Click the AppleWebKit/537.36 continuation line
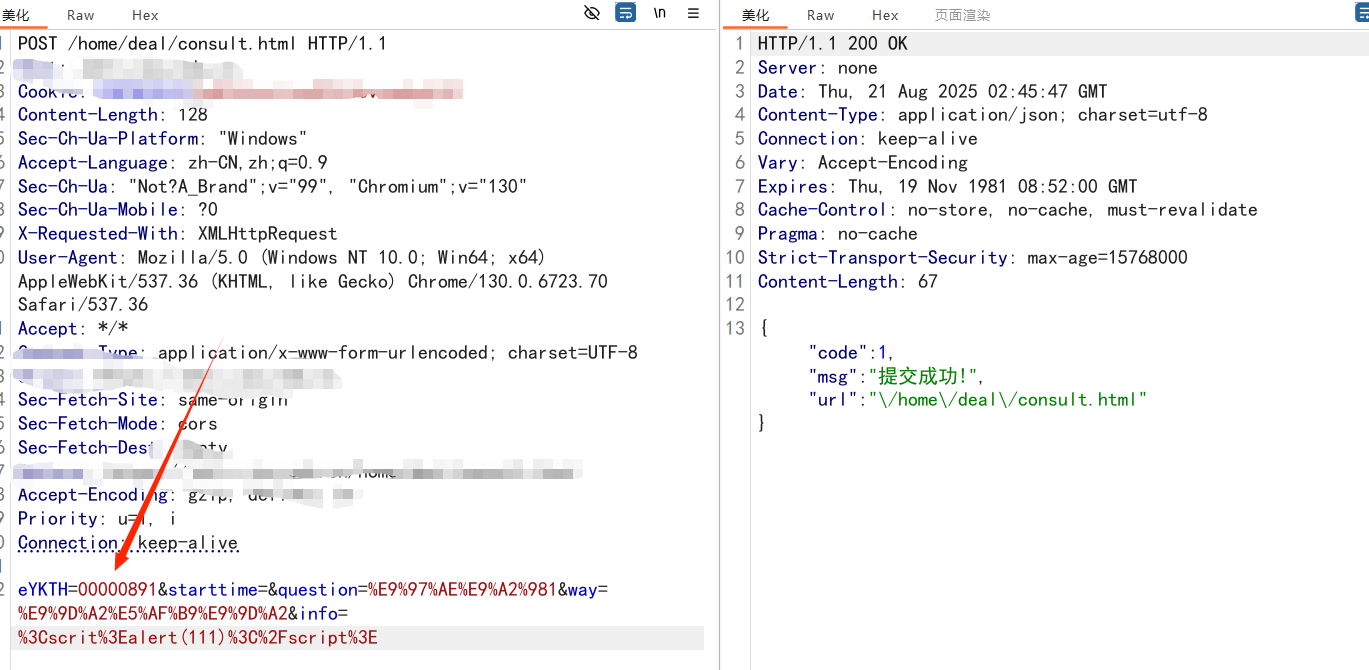 (313, 282)
